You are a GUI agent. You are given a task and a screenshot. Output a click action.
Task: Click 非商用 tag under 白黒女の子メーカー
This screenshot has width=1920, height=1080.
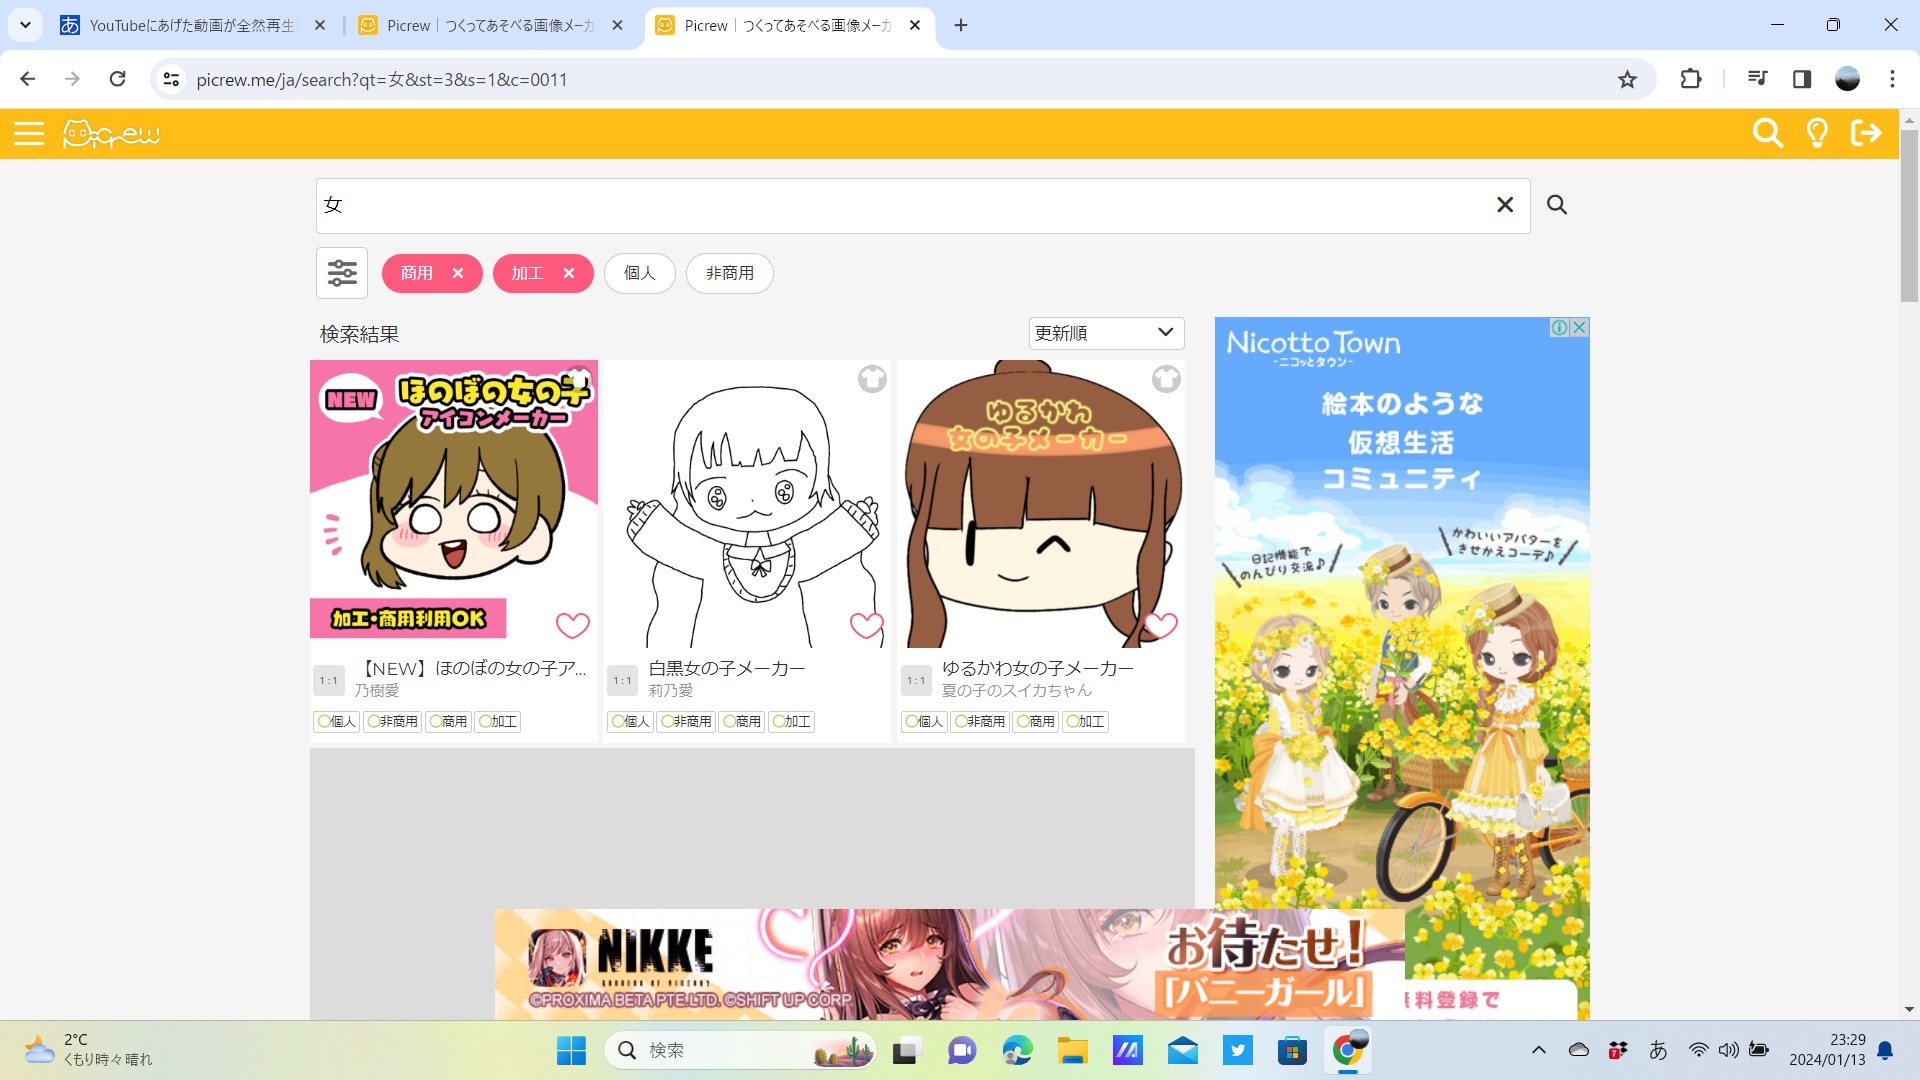pyautogui.click(x=686, y=721)
